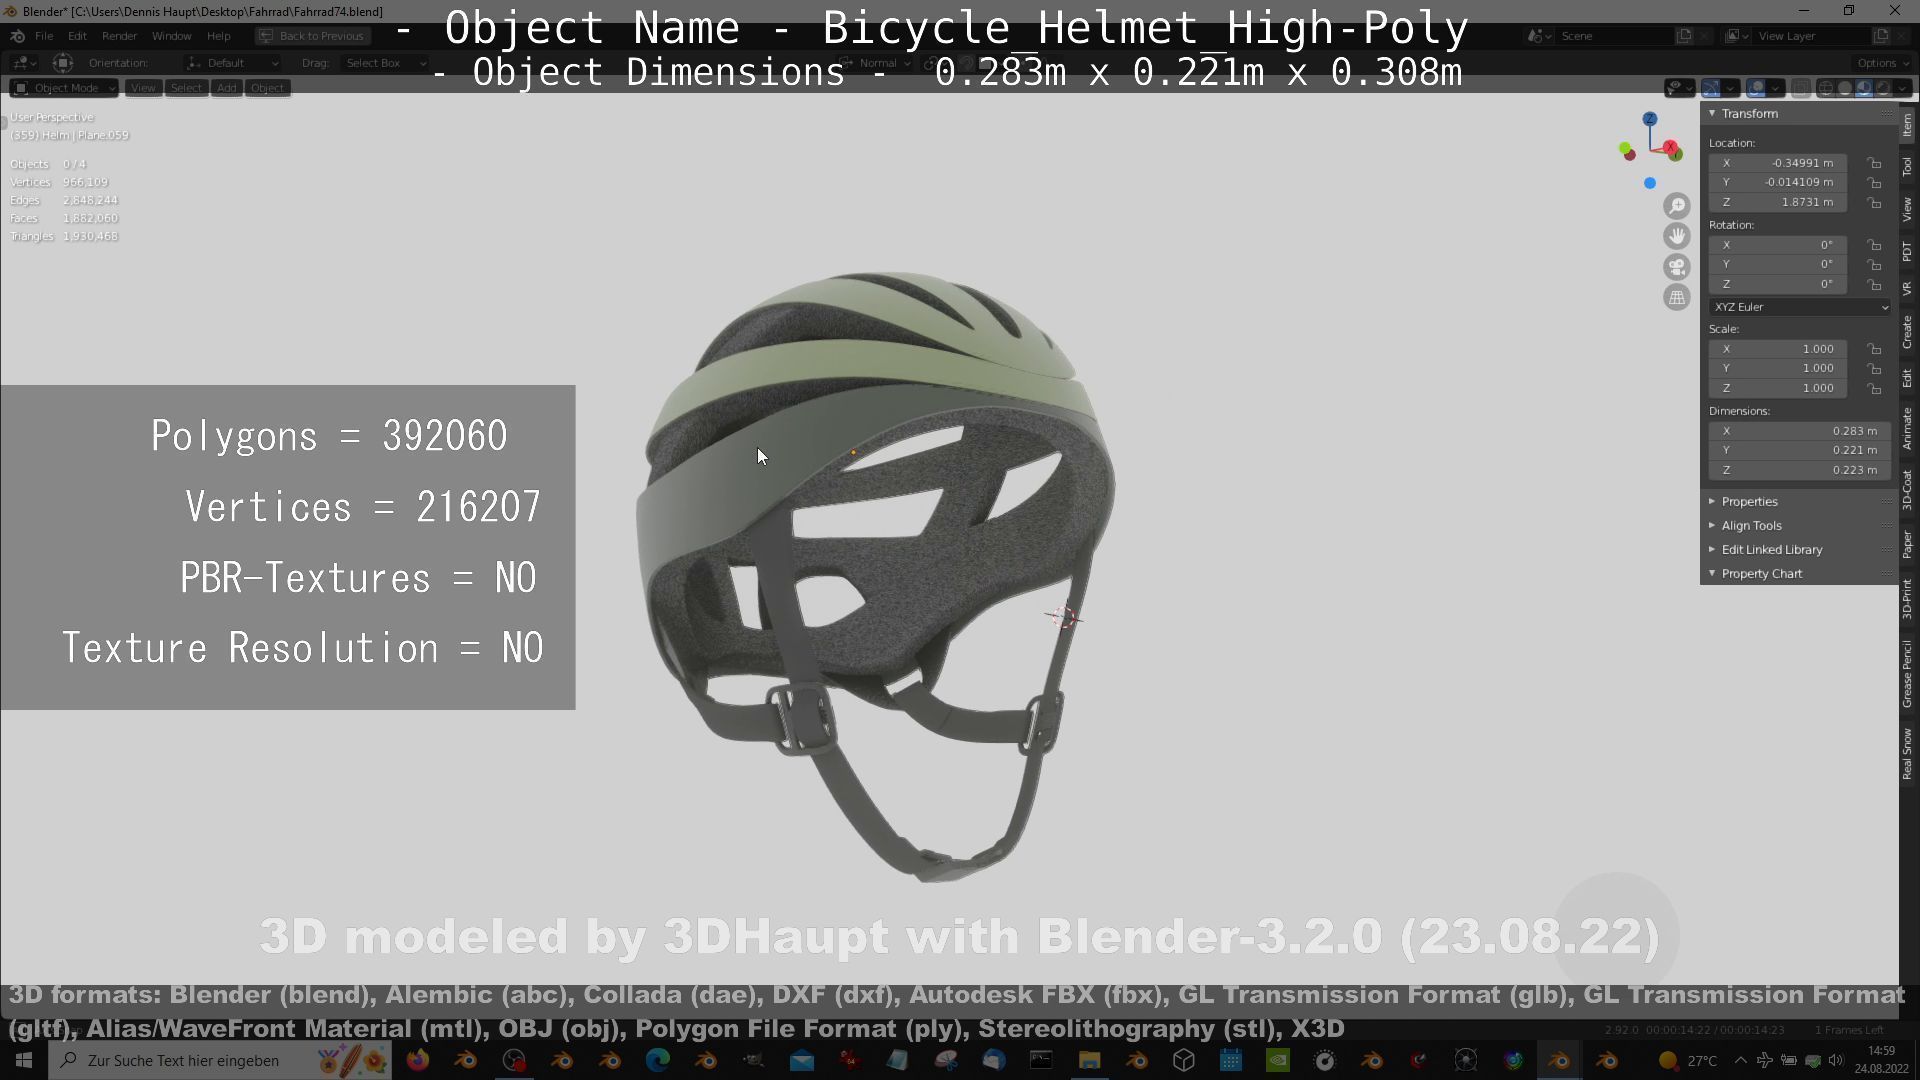
Task: Open the viewport Object menu
Action: pyautogui.click(x=267, y=88)
